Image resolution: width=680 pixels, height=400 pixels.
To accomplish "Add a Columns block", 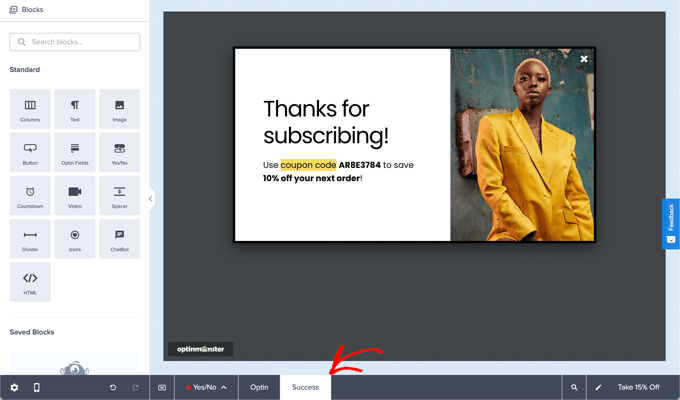I will coord(30,109).
